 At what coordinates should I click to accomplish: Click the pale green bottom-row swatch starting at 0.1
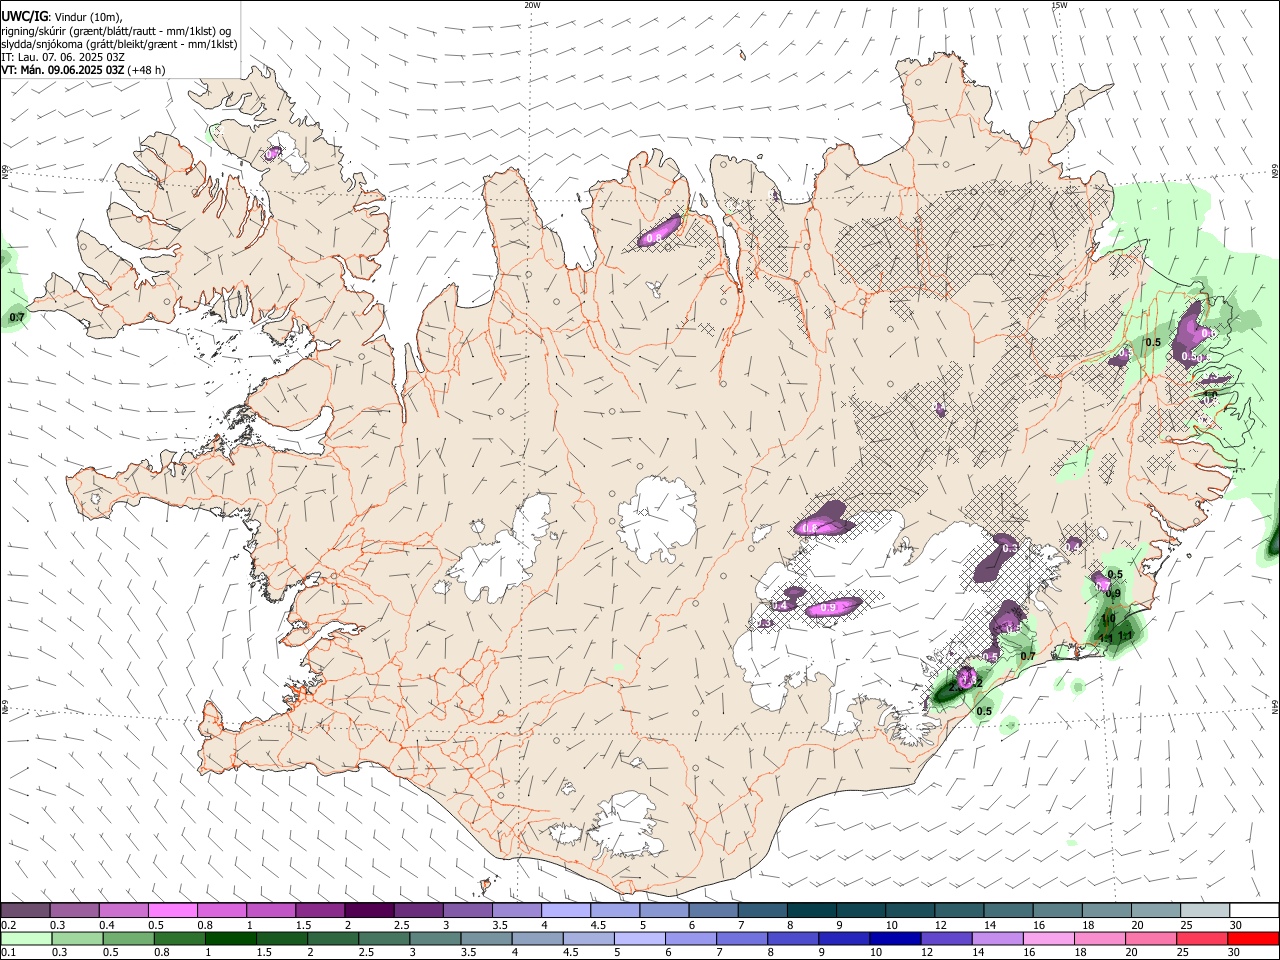pyautogui.click(x=26, y=939)
